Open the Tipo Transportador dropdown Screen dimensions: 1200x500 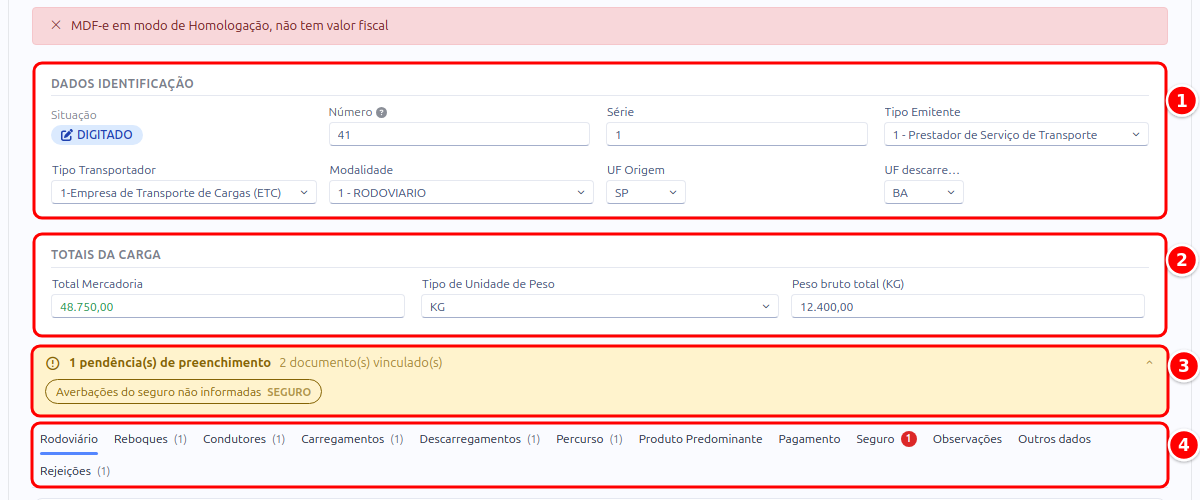(x=184, y=193)
